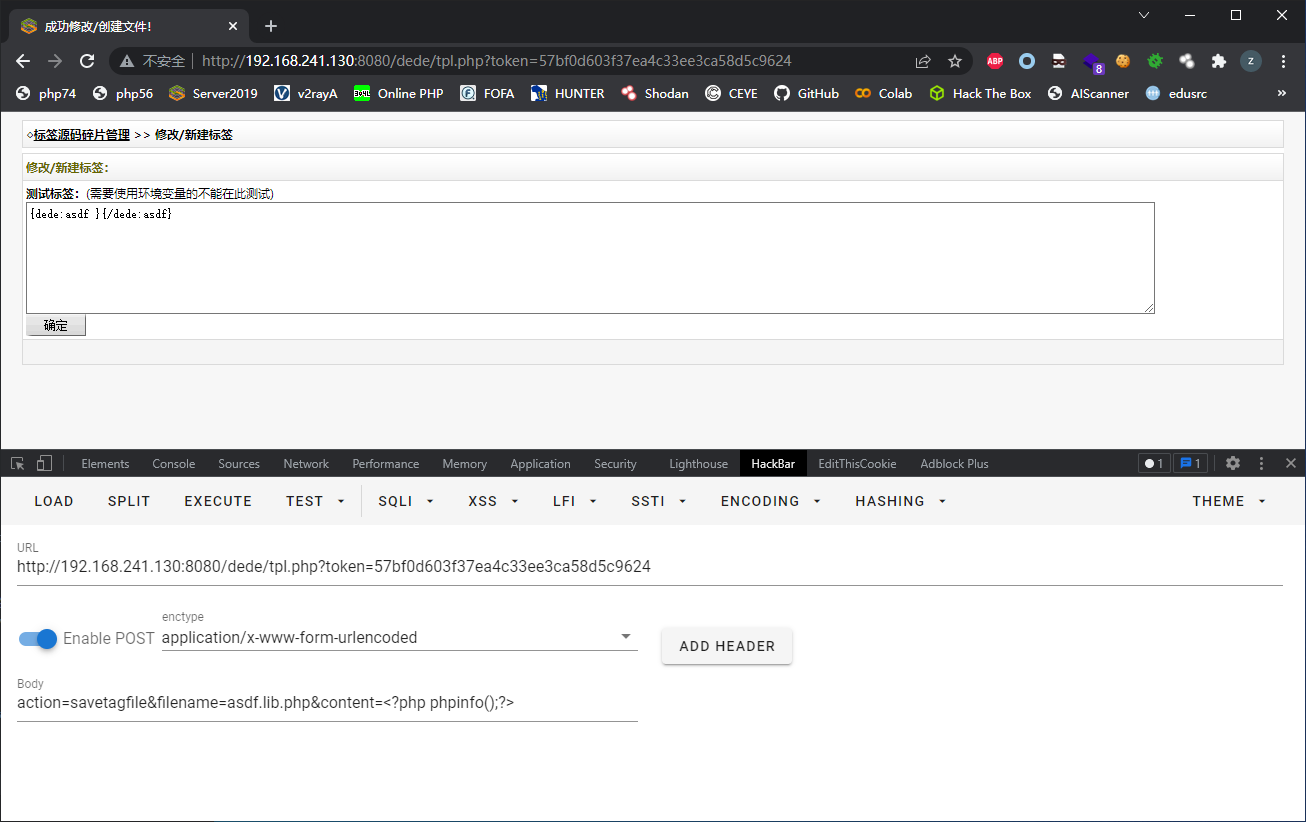Screen dimensions: 1306x822
Task: Open the Online PHP bookmark
Action: click(x=398, y=93)
